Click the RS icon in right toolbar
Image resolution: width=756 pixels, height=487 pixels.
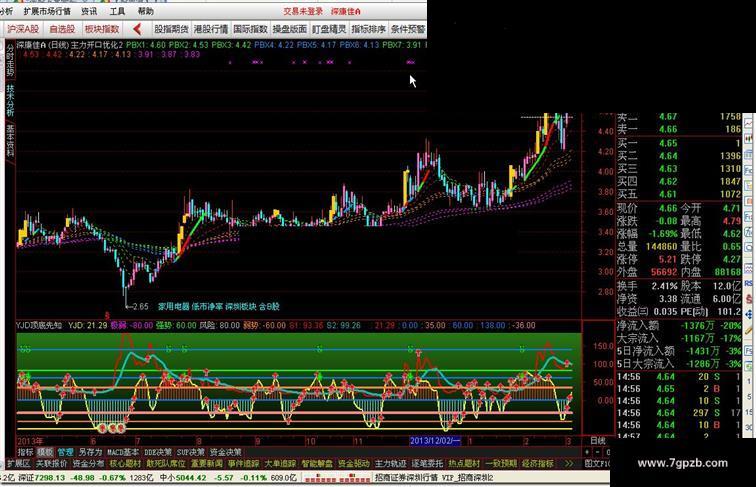tap(749, 283)
